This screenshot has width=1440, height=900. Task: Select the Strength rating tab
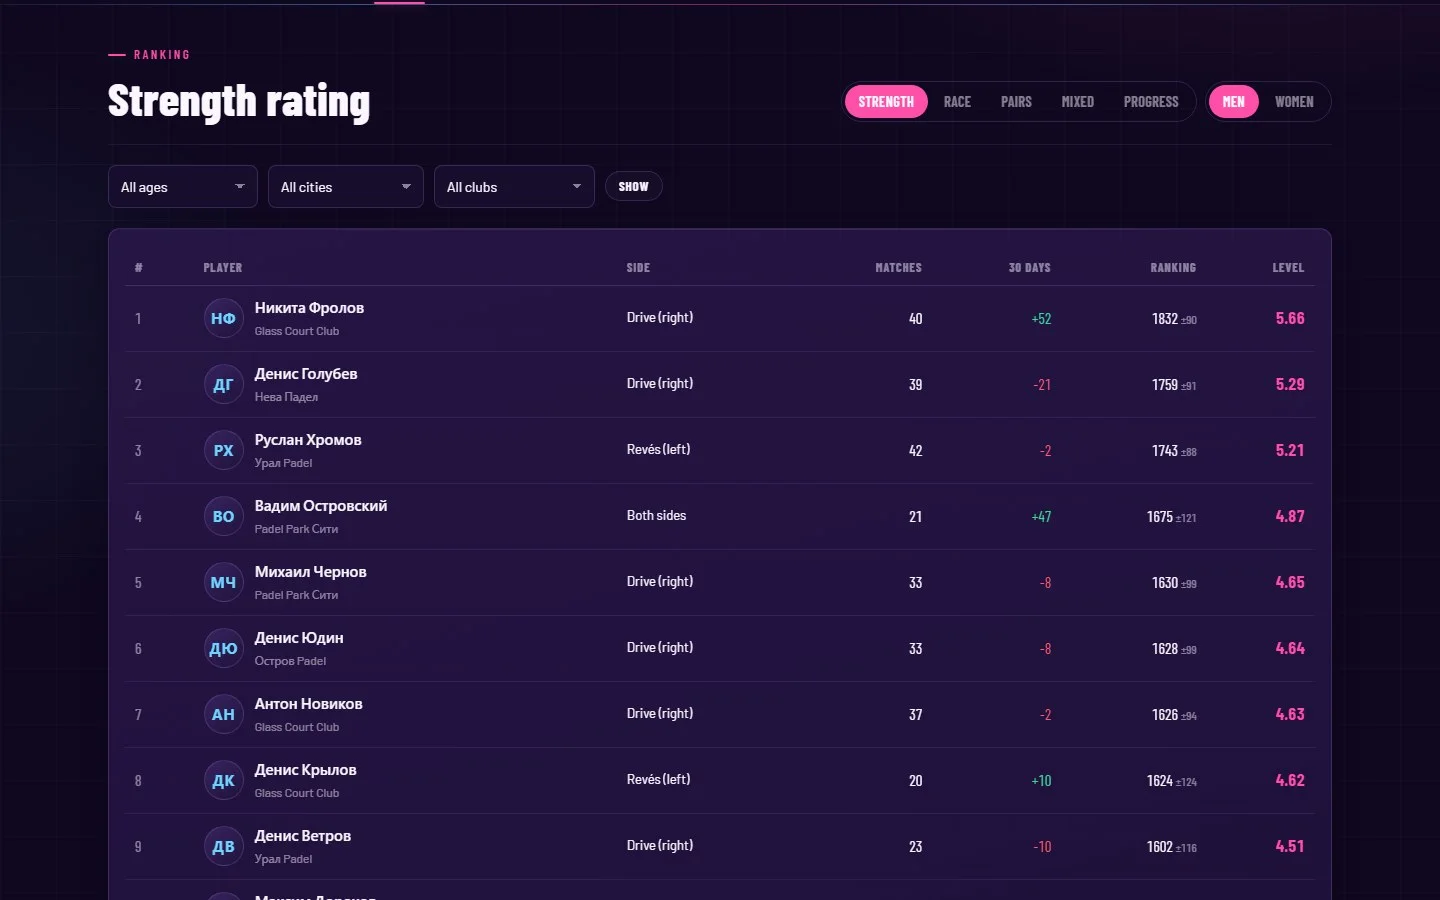click(x=886, y=102)
